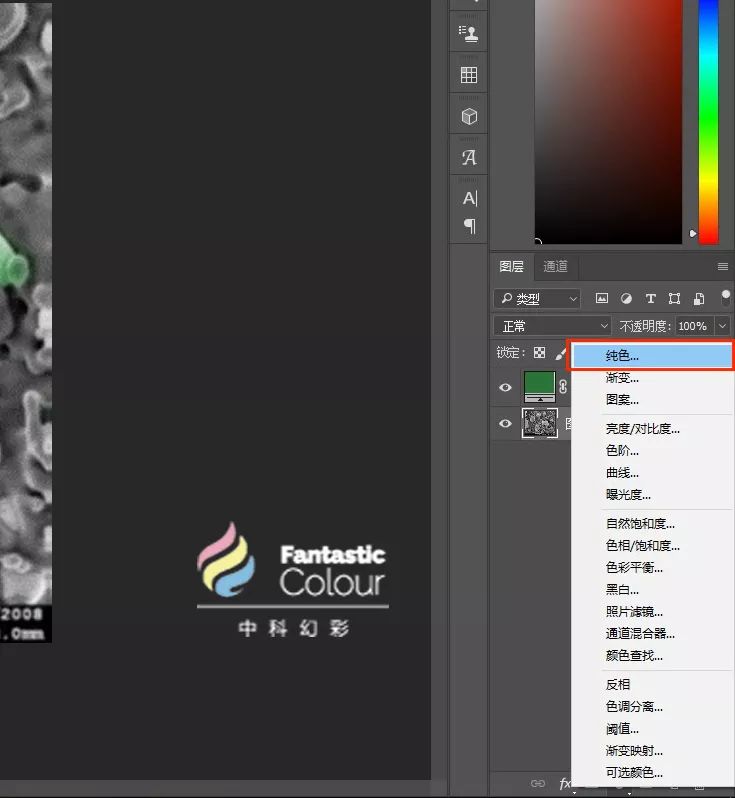Expand the 不透明度 opacity slider arrow
The width and height of the screenshot is (735, 798).
[x=722, y=326]
